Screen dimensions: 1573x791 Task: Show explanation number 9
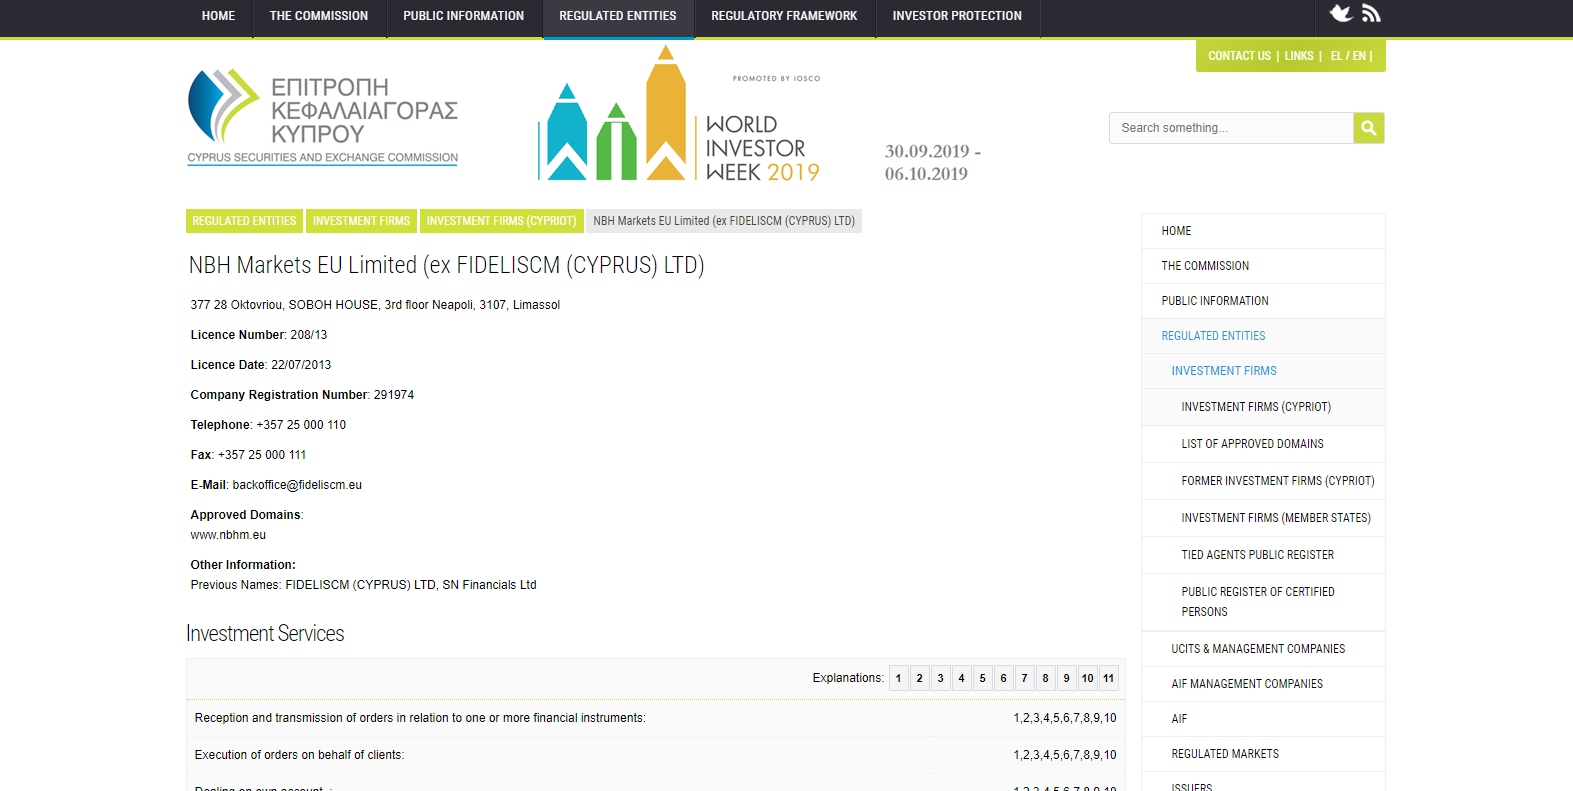click(x=1067, y=678)
